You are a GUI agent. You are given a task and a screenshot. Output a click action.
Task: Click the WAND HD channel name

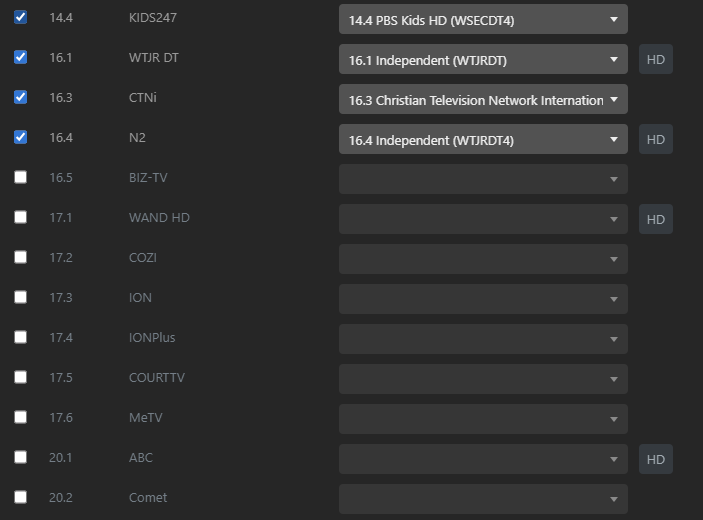[159, 218]
